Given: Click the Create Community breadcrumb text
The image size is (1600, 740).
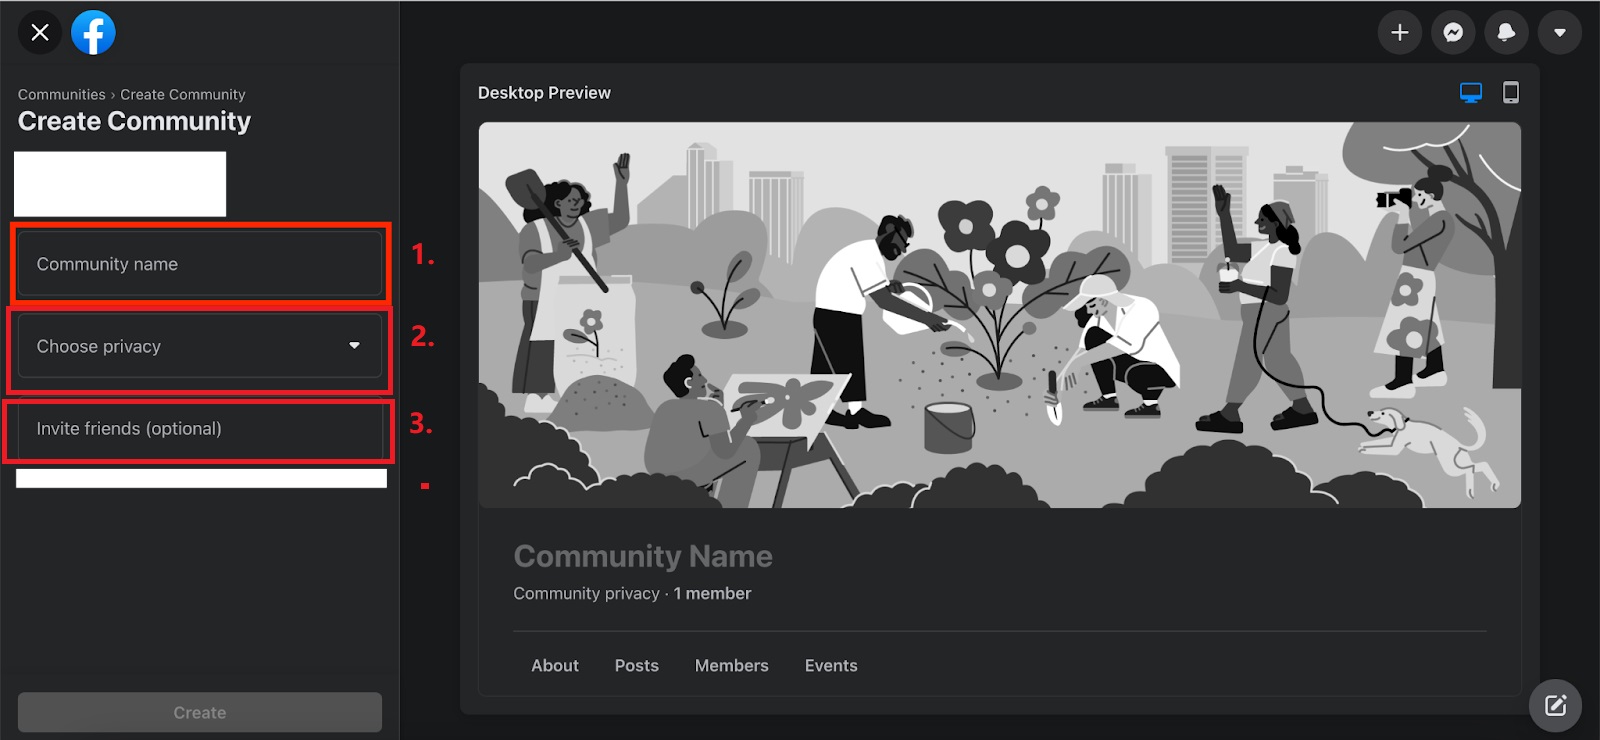Looking at the screenshot, I should 183,95.
